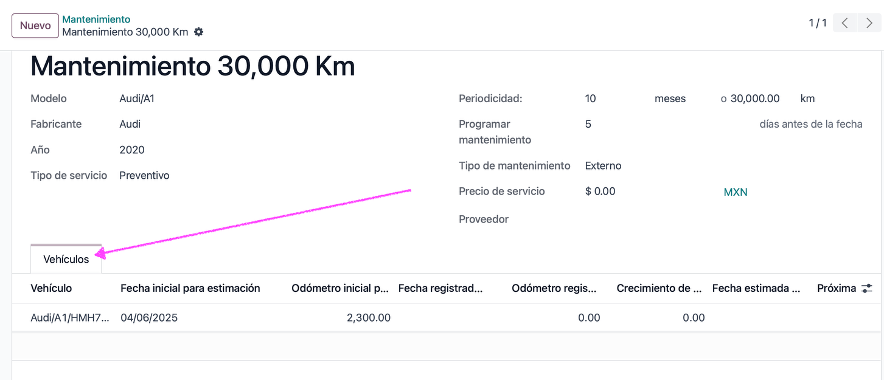The width and height of the screenshot is (884, 380).
Task: Open the Audi/A1/HMH7 vehicle row
Action: tap(70, 318)
